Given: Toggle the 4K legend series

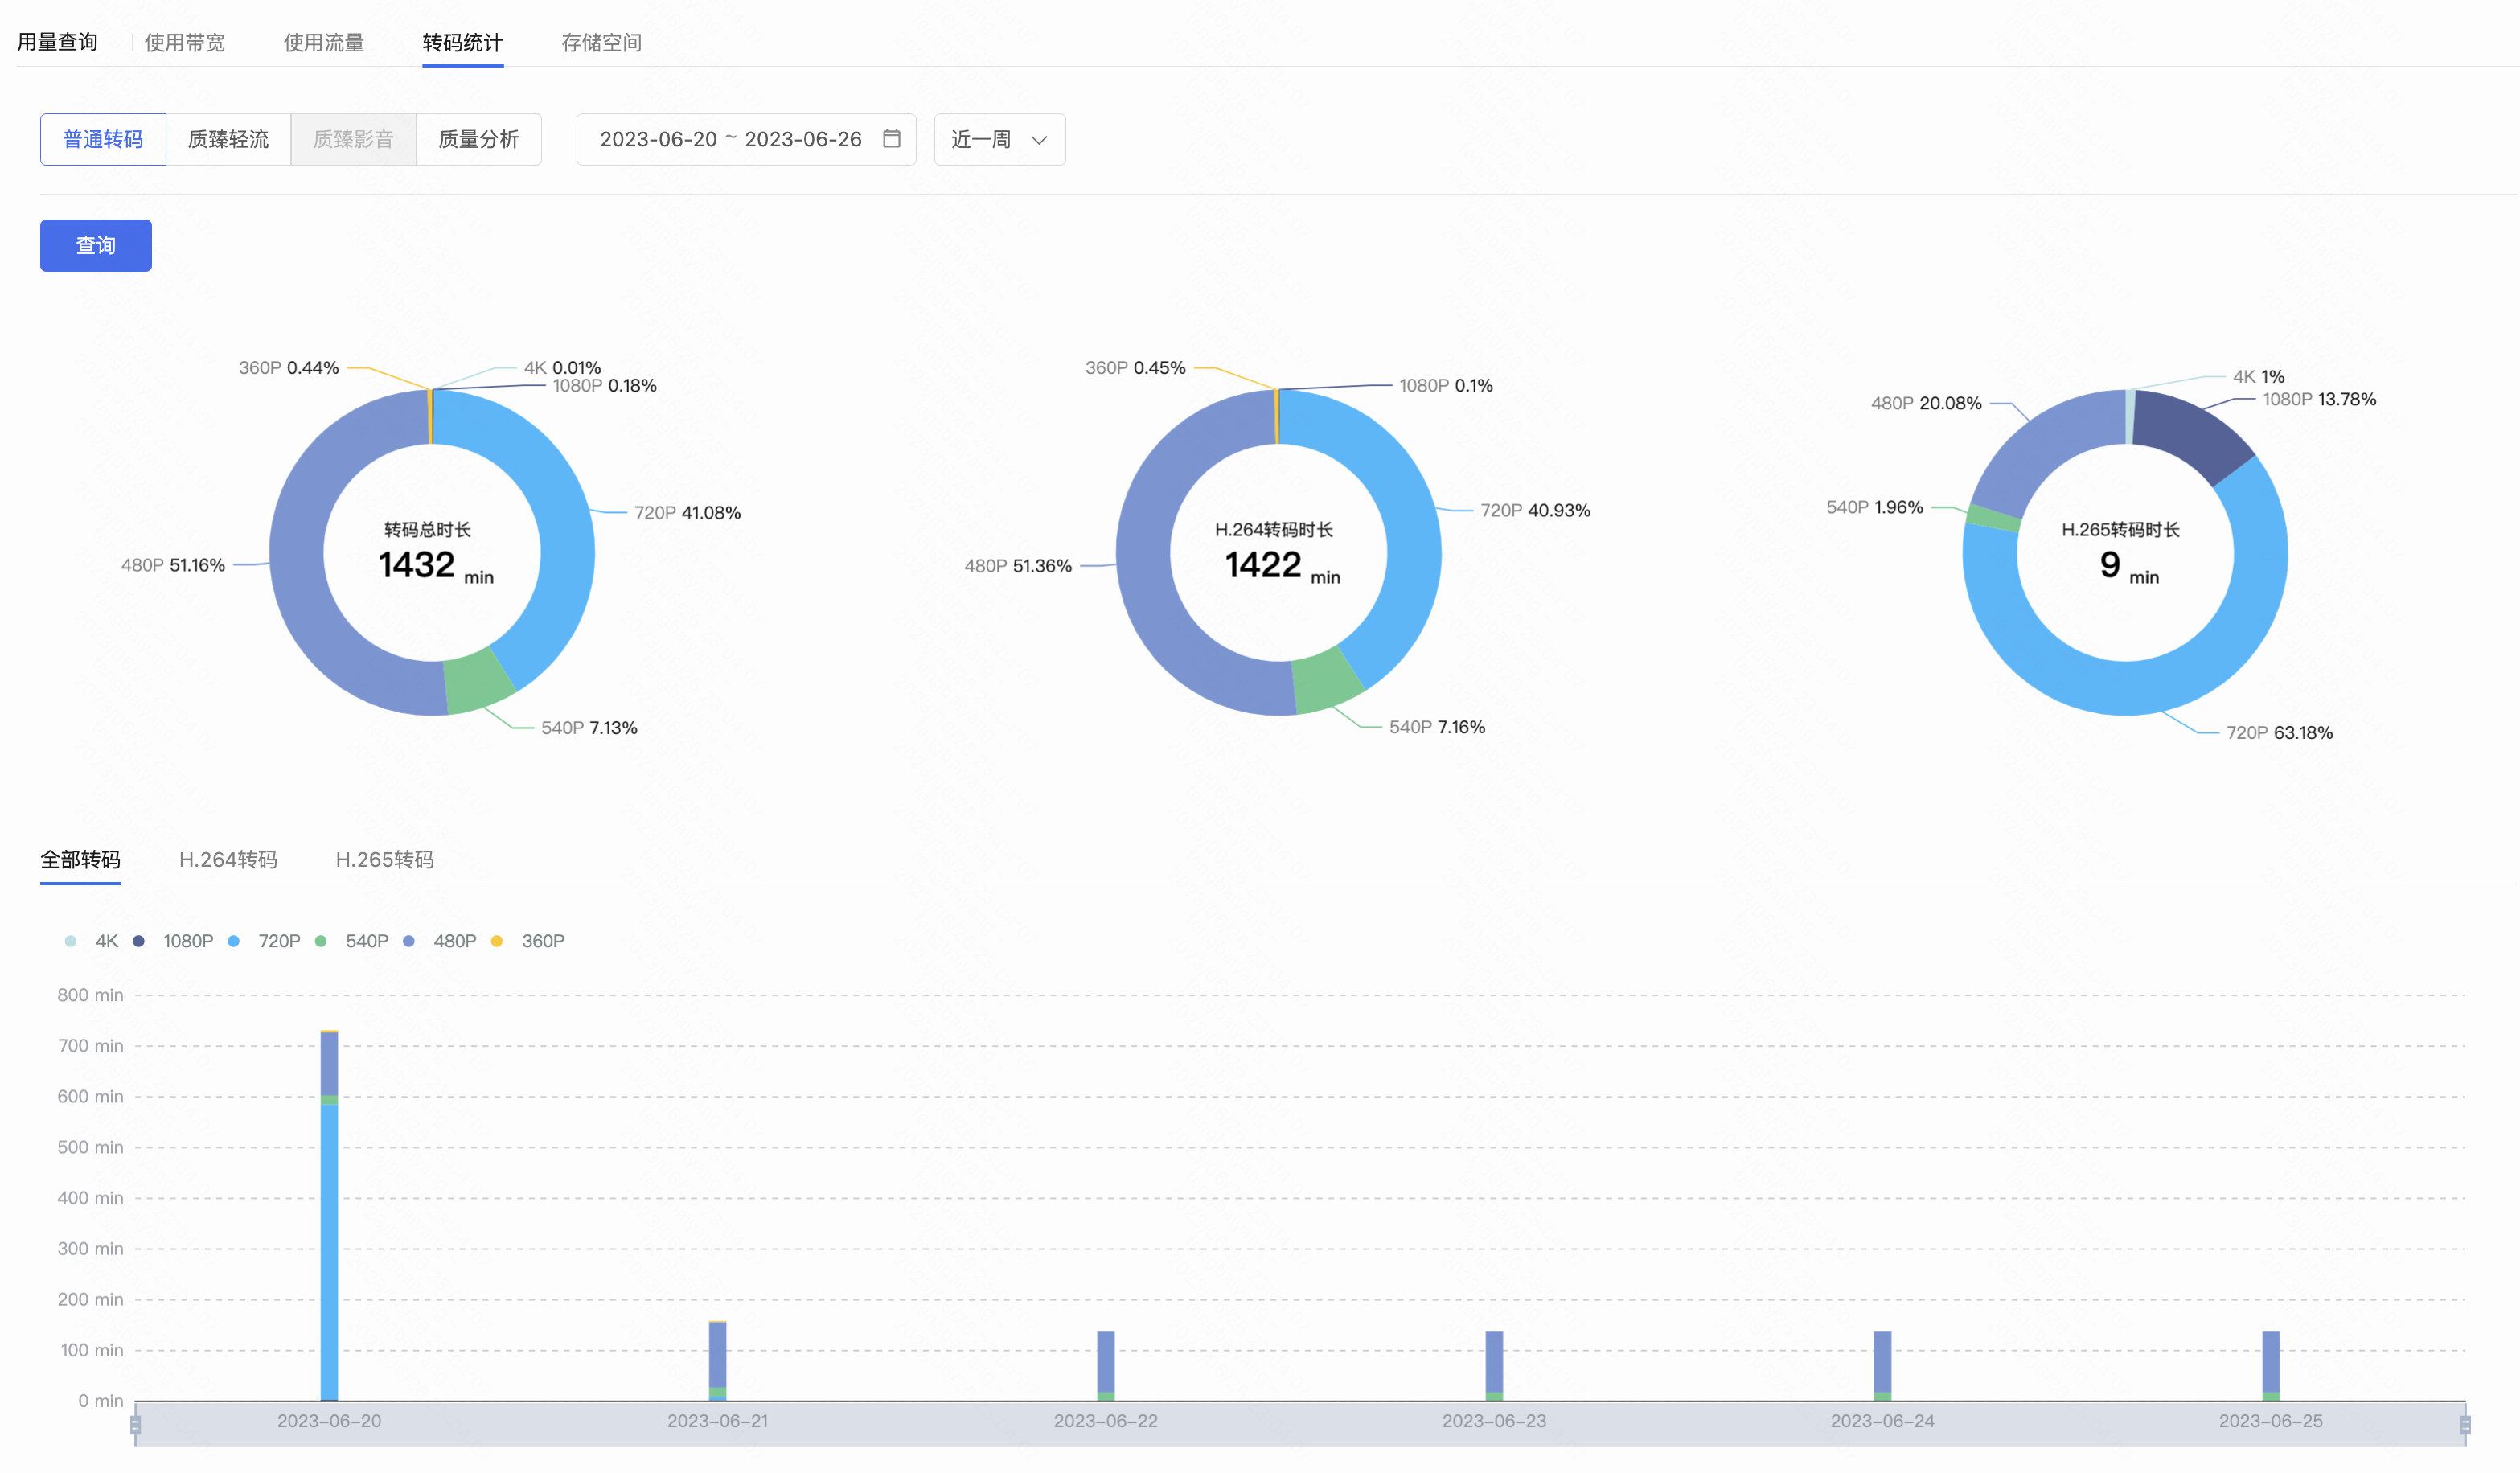Looking at the screenshot, I should [92, 941].
